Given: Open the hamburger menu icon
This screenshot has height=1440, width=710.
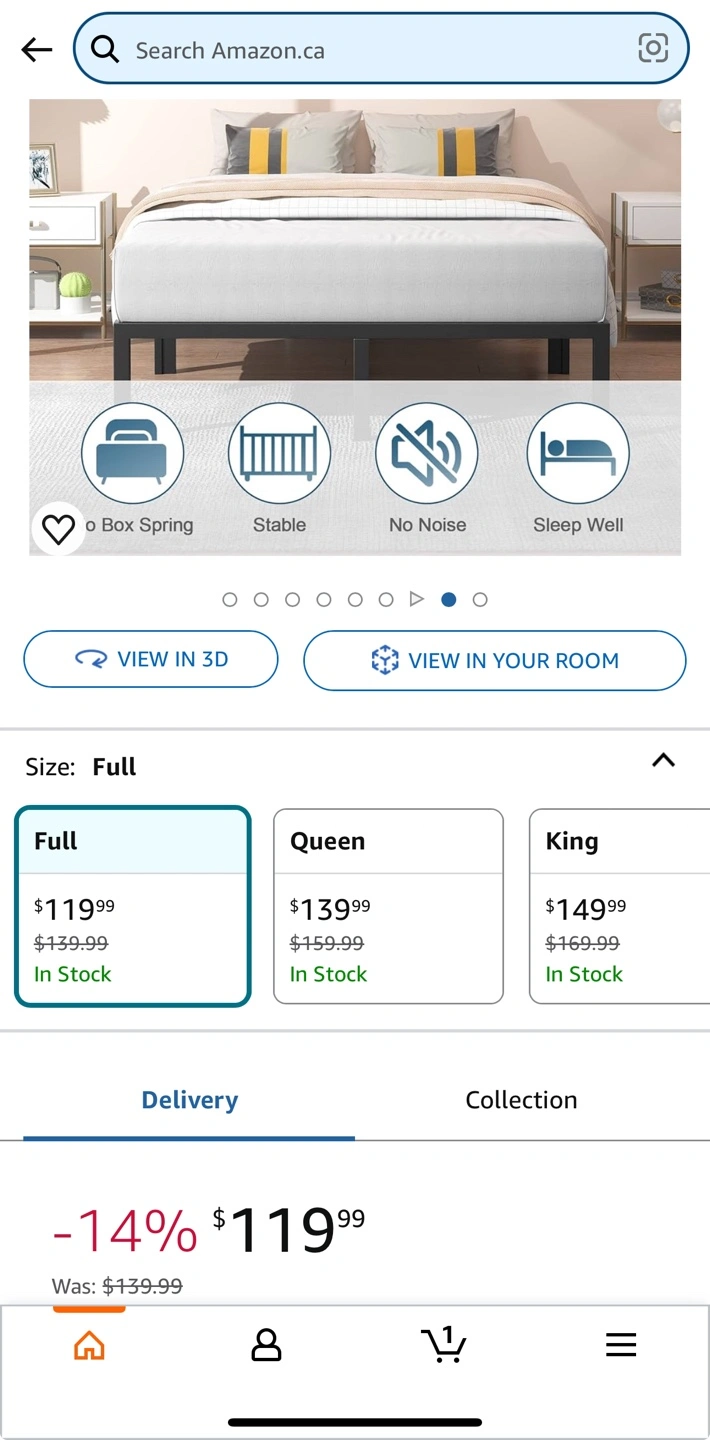Looking at the screenshot, I should [x=621, y=1346].
